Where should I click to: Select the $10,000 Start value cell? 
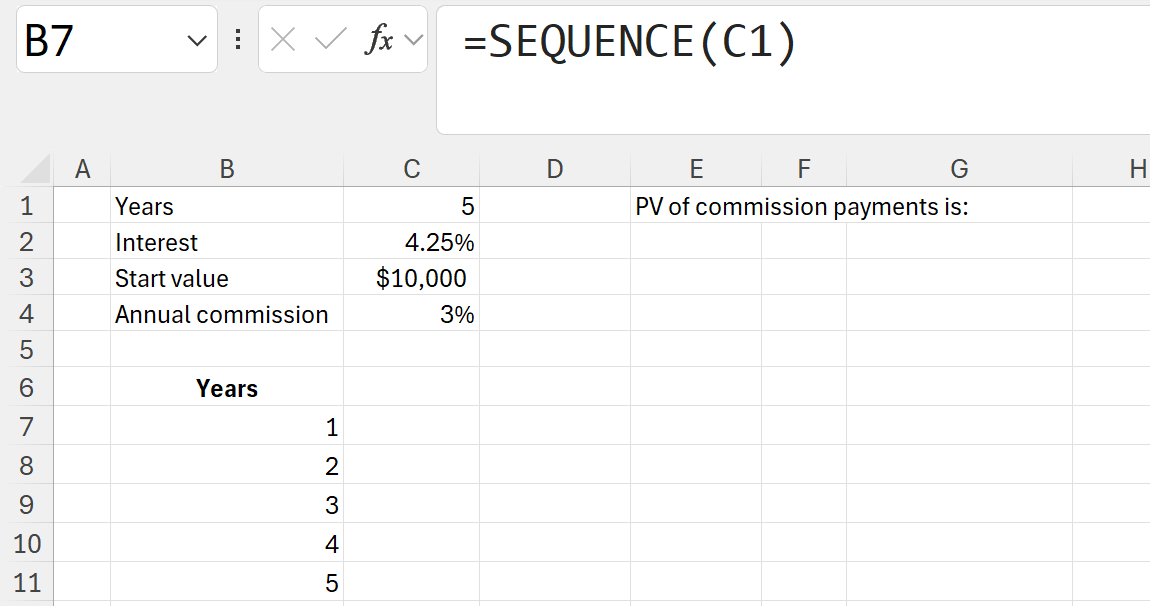(x=411, y=279)
